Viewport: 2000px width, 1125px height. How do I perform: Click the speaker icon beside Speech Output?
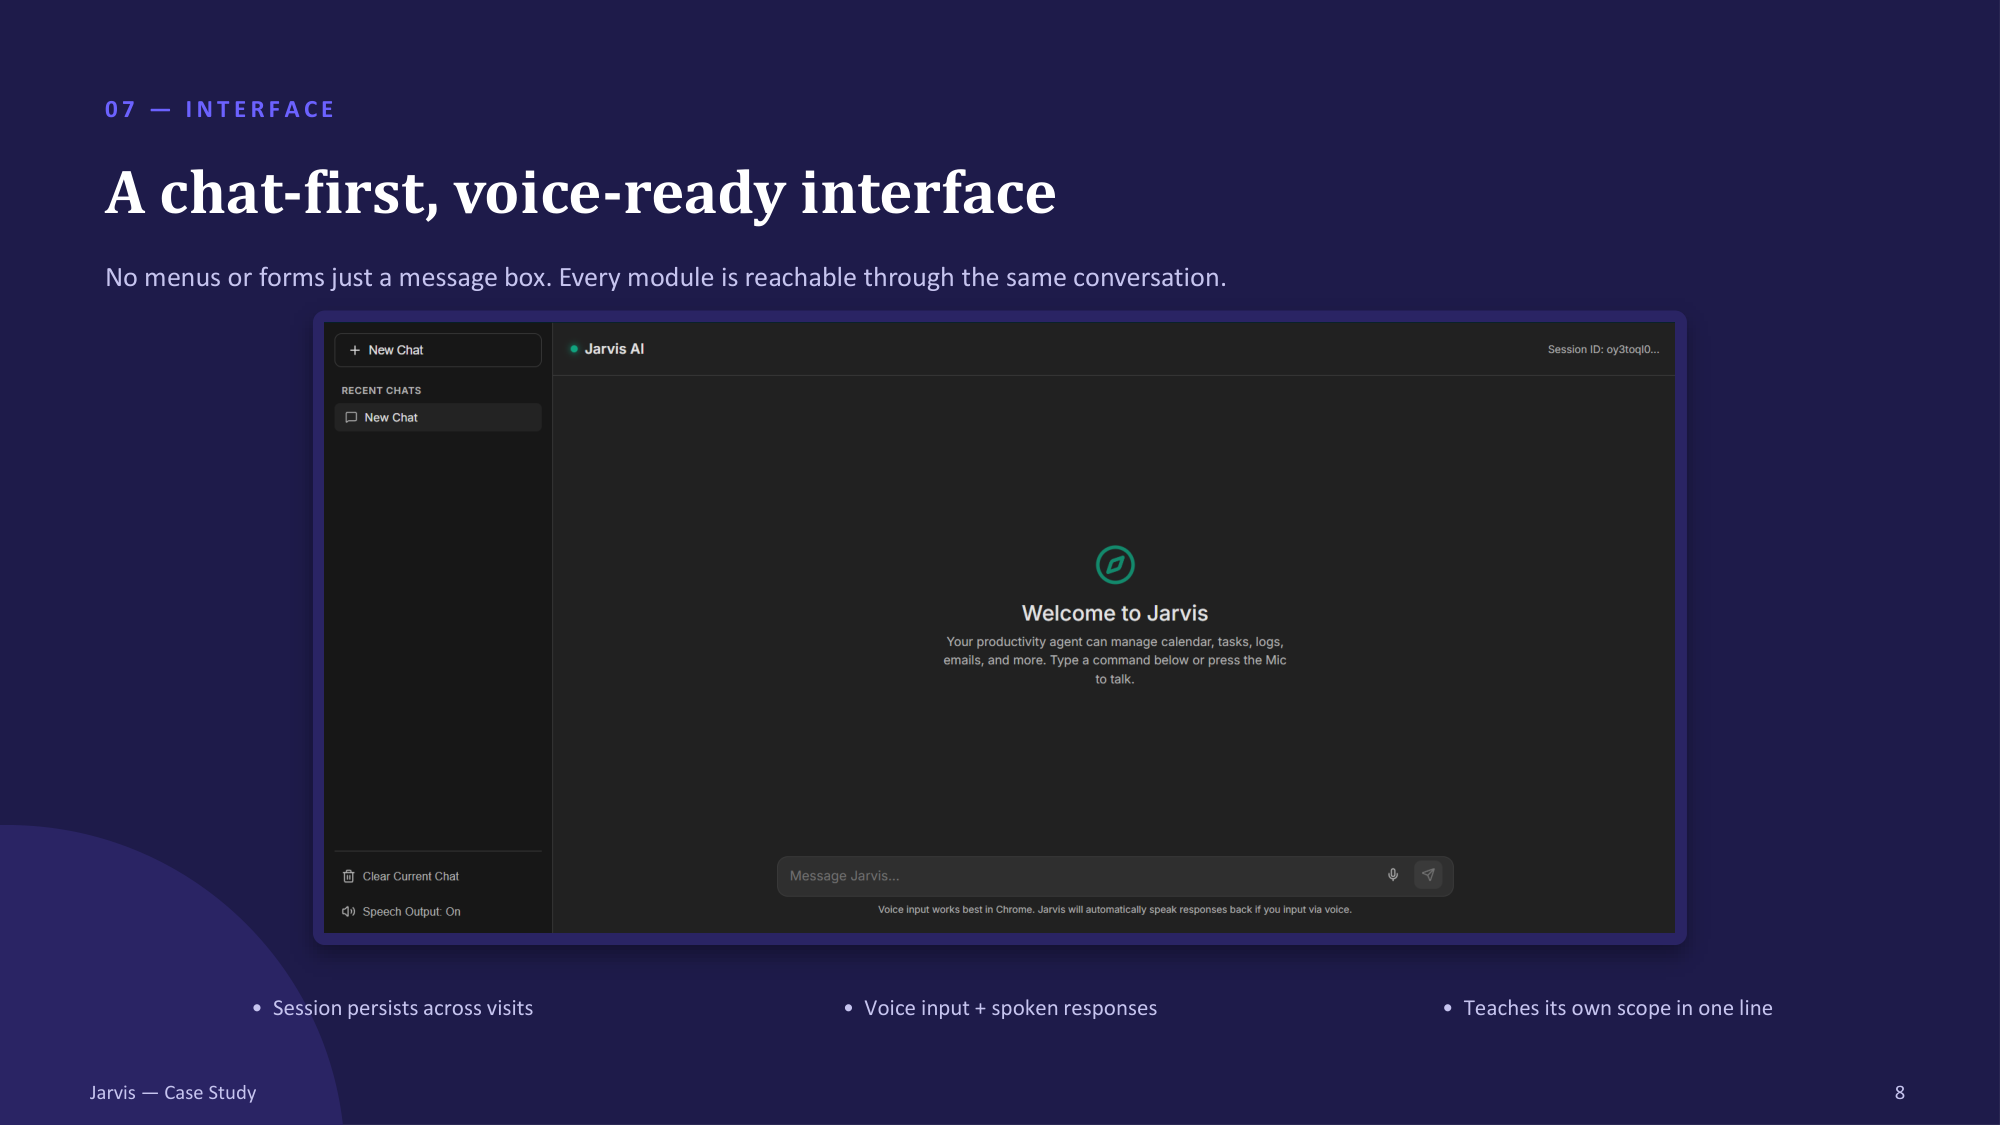click(348, 912)
